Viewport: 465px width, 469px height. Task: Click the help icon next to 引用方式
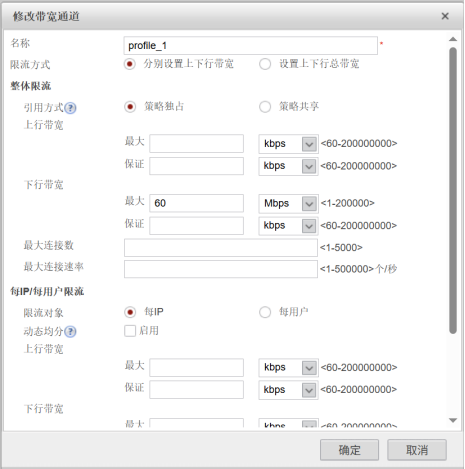pos(70,108)
